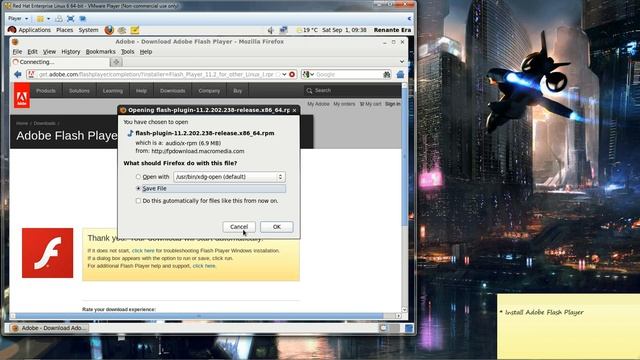
Task: Click the network connection icon
Action: tap(283, 30)
